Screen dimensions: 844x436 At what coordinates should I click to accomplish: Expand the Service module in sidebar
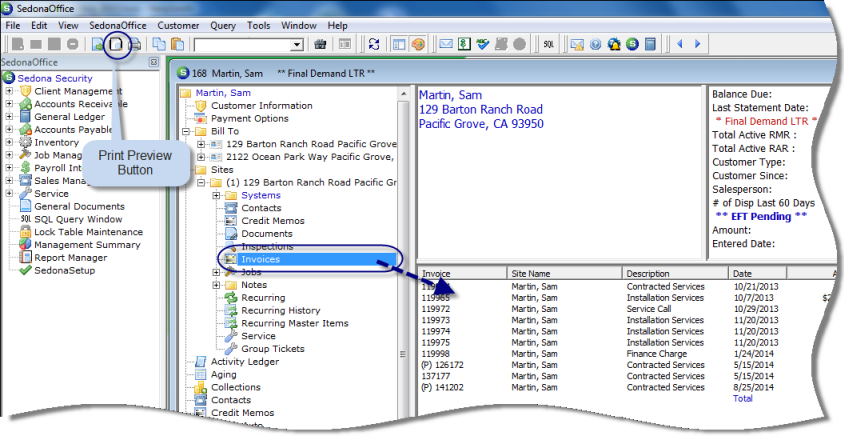tap(9, 193)
